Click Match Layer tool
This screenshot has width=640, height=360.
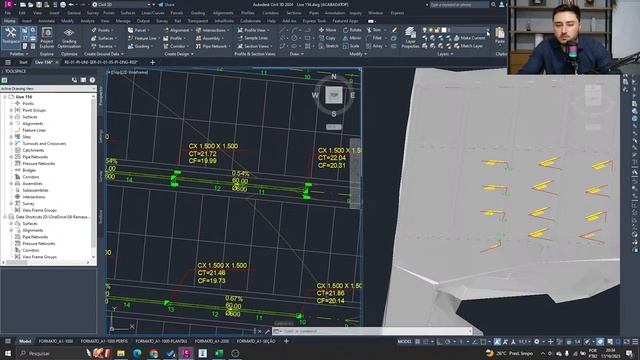[468, 46]
